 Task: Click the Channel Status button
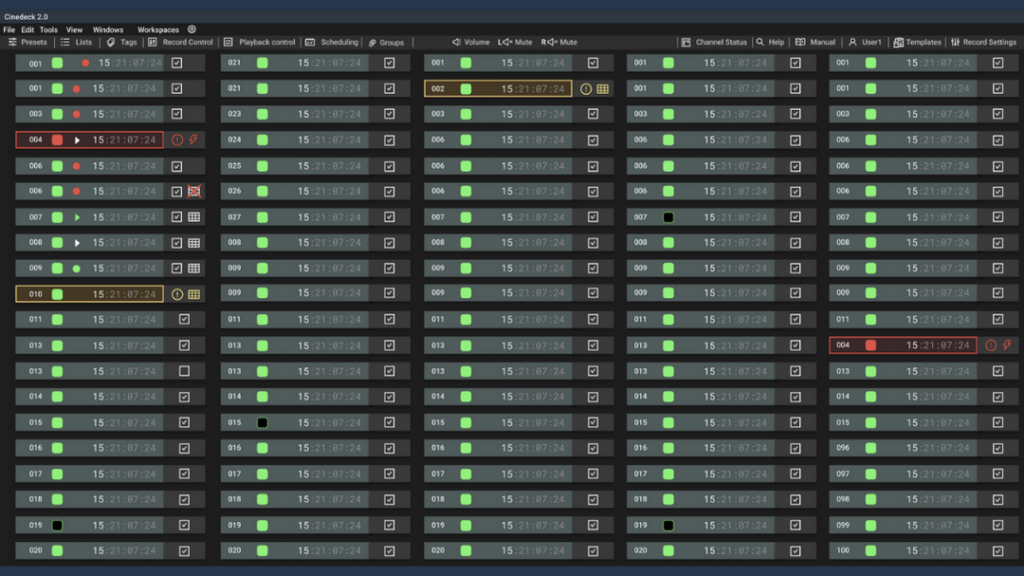[x=714, y=43]
